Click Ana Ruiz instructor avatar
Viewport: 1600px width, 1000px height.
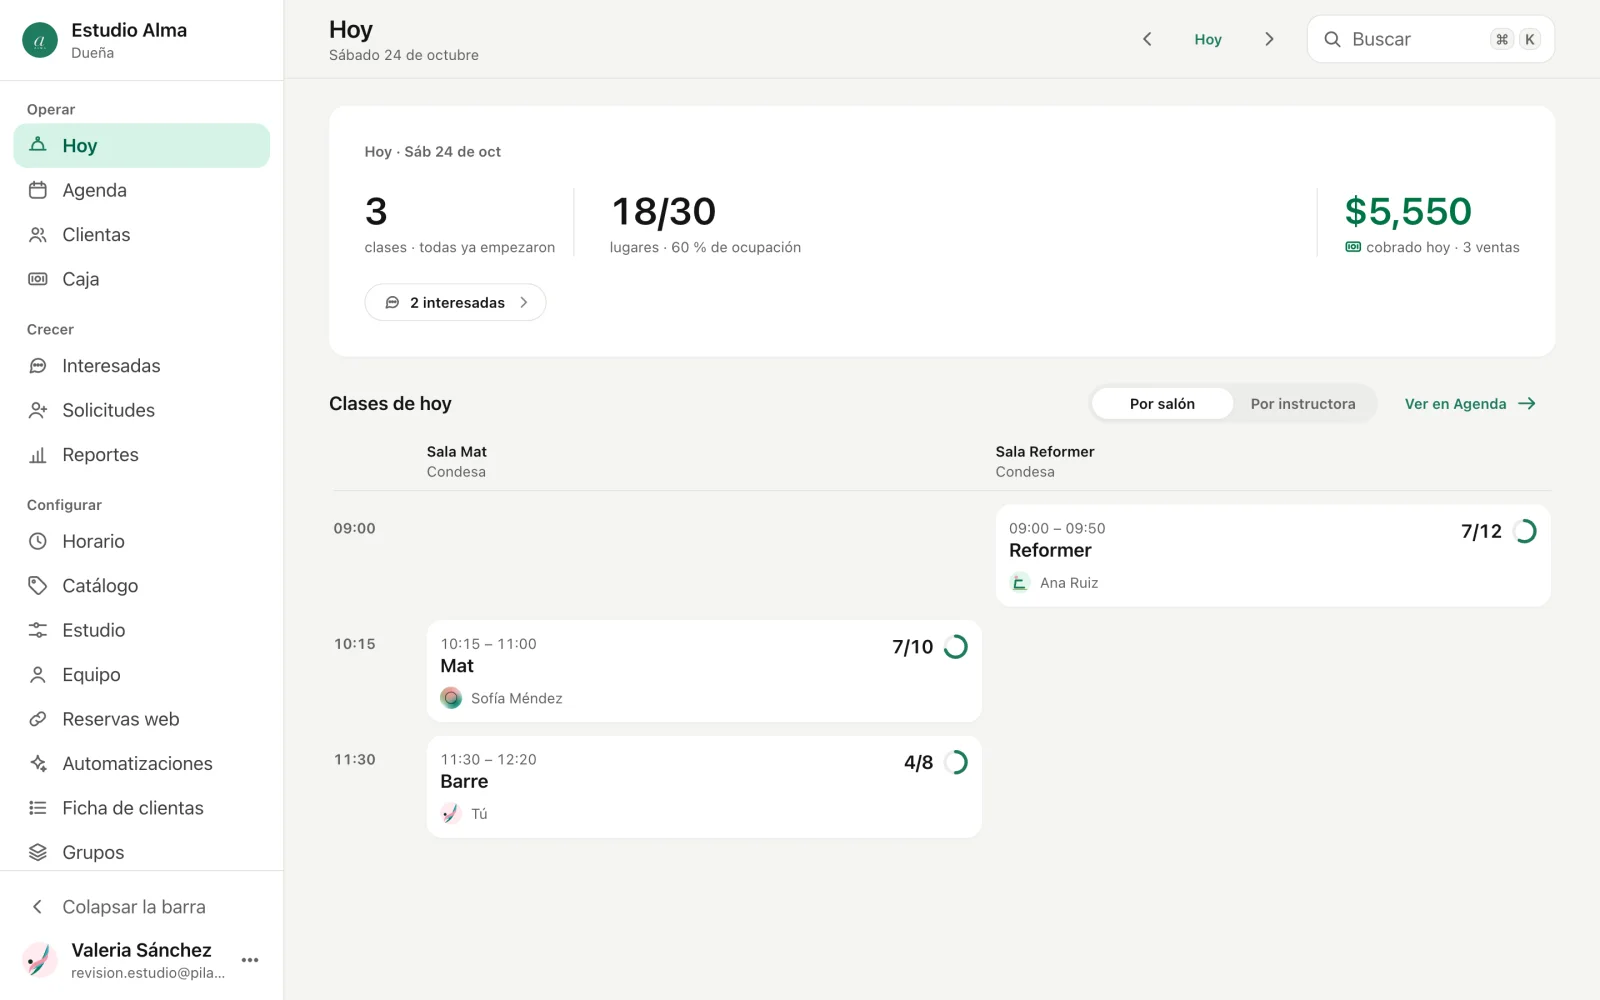(x=1020, y=582)
